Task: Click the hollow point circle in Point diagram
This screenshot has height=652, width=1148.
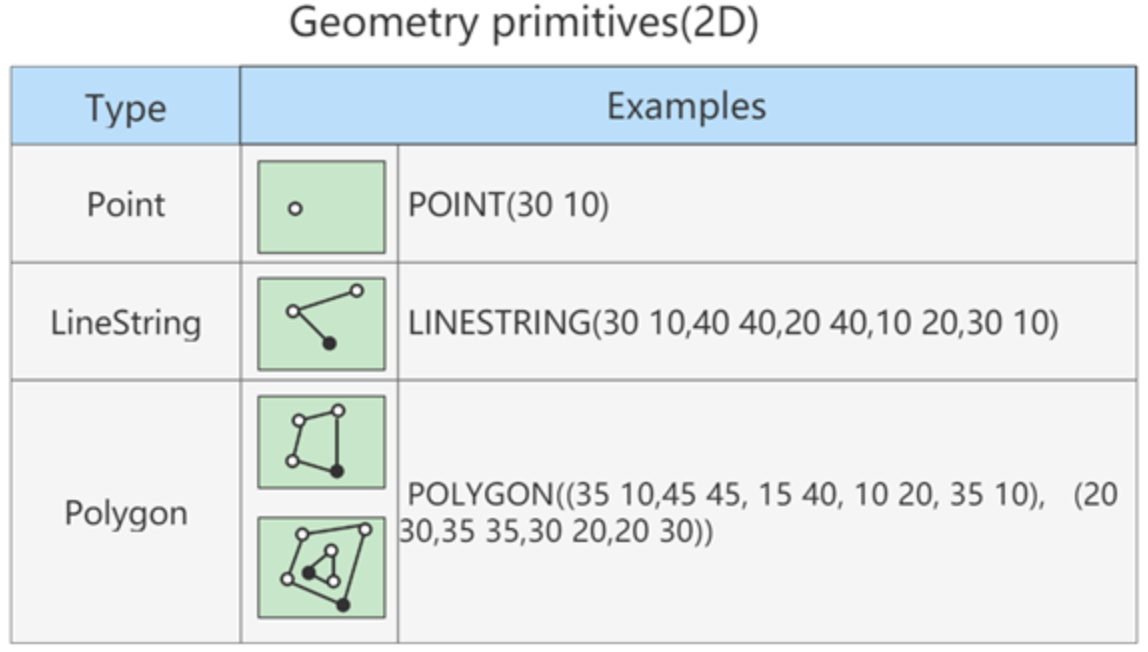Action: tap(295, 209)
